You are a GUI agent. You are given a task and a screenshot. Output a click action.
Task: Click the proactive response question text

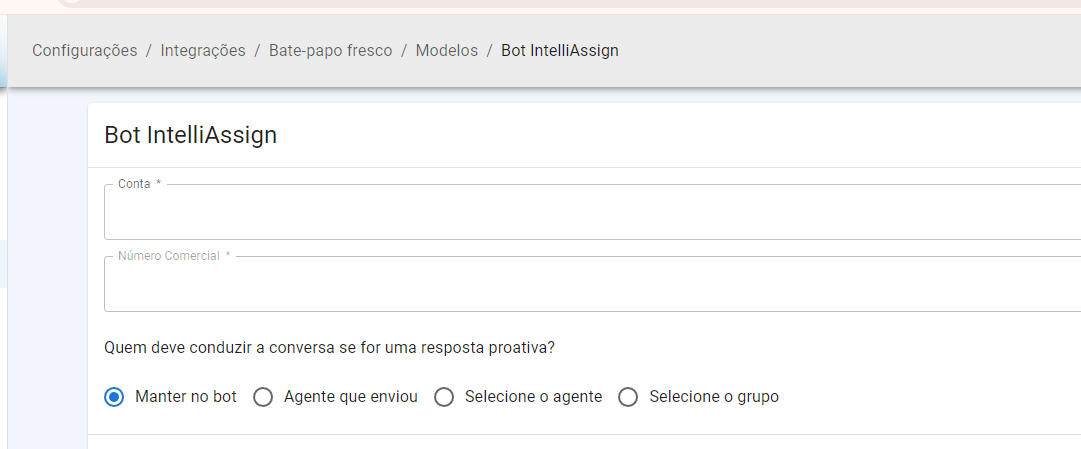click(330, 348)
